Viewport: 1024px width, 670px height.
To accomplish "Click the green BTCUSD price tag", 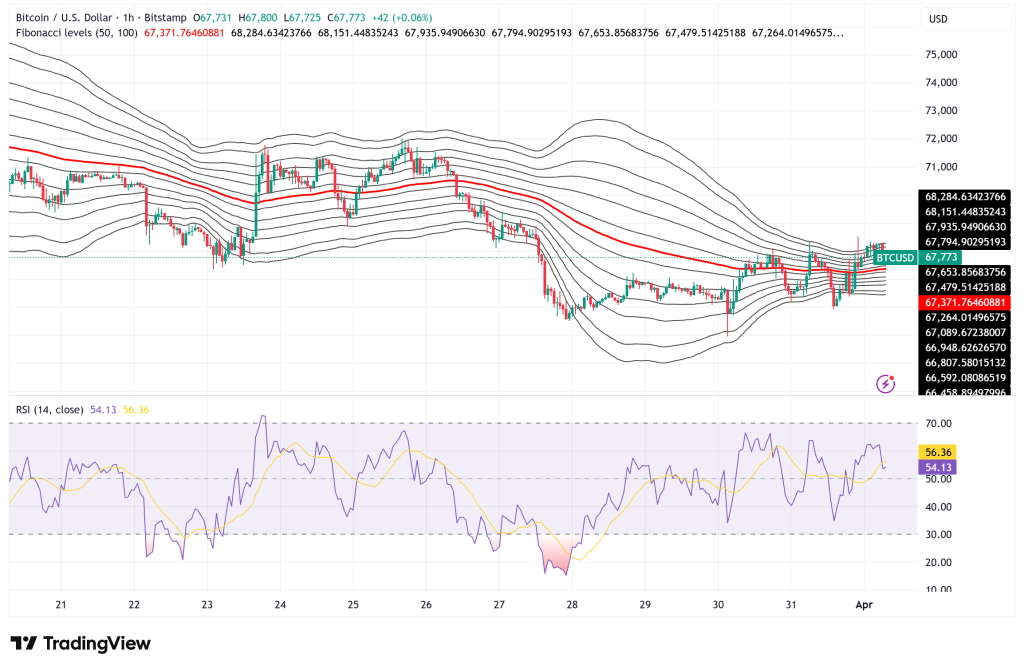I will [x=897, y=257].
